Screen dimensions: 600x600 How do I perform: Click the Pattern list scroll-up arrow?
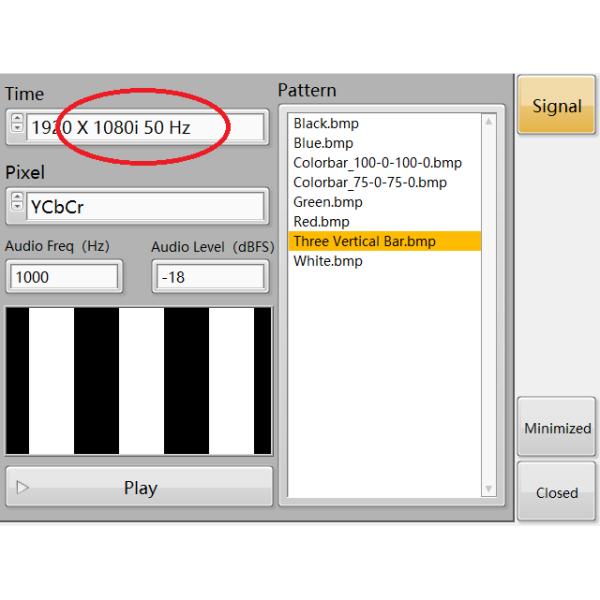coord(488,122)
